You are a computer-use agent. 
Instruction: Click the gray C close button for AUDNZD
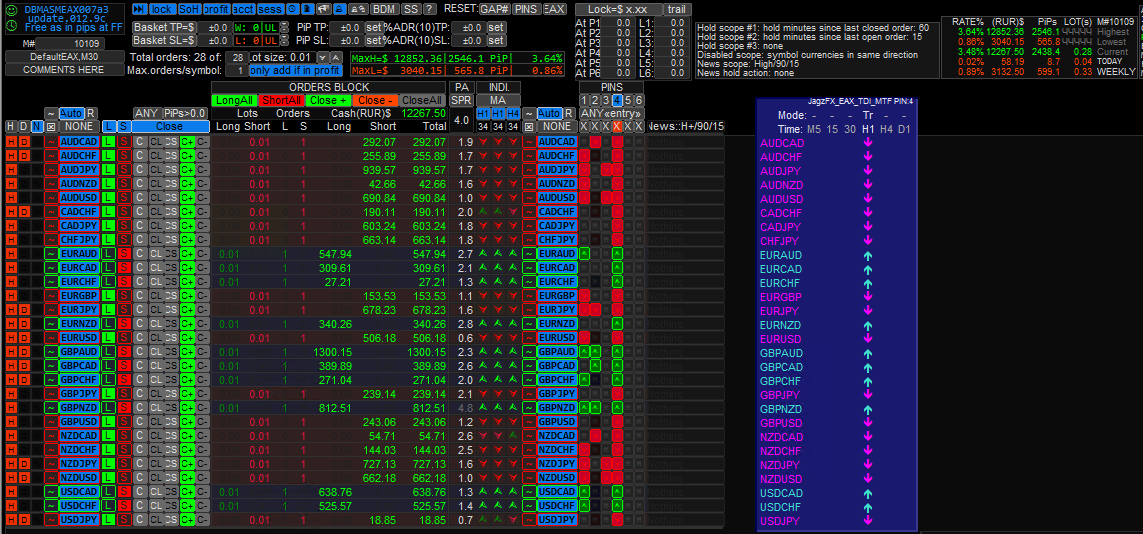pyautogui.click(x=139, y=183)
